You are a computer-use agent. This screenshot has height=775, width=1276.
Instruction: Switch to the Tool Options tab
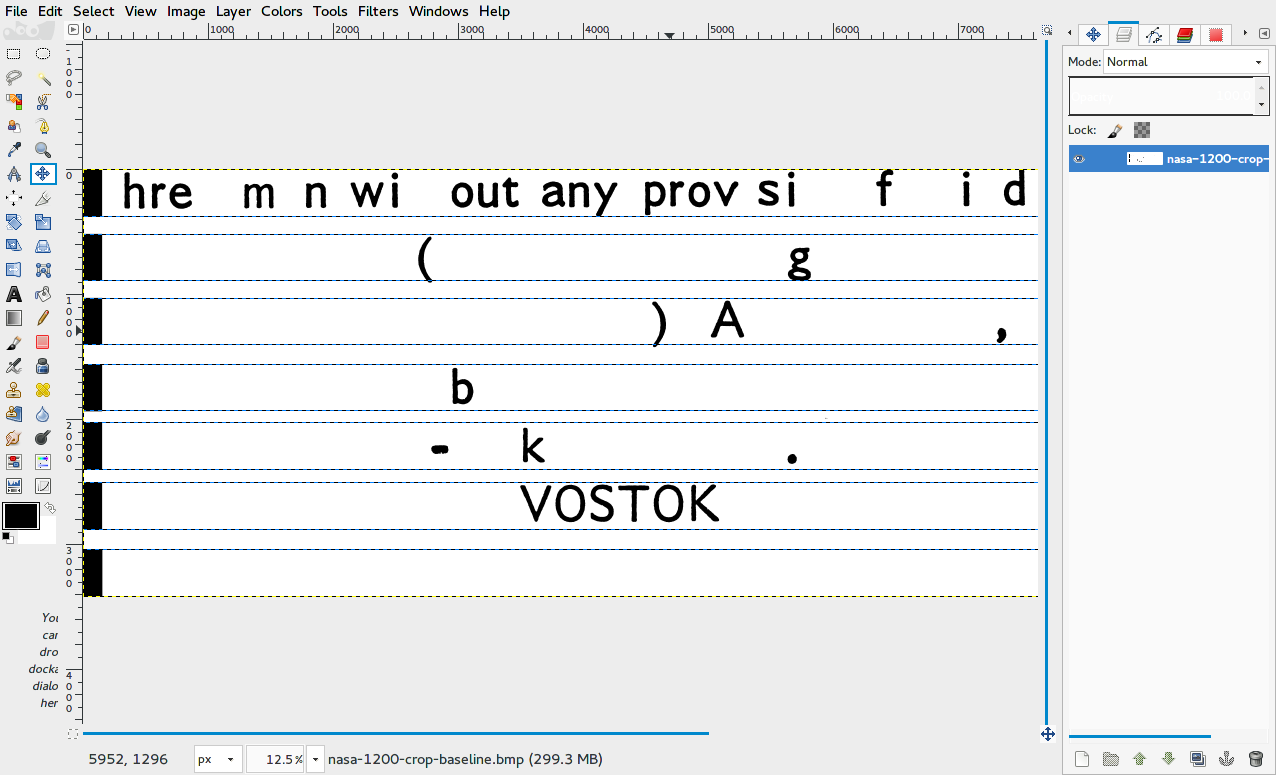pos(1093,35)
